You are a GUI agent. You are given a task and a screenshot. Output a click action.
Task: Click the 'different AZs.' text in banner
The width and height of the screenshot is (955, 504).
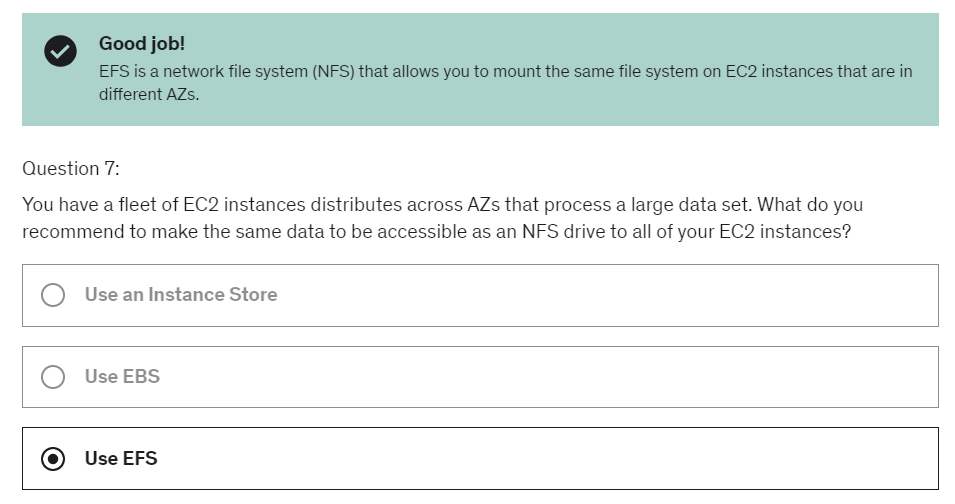click(149, 98)
